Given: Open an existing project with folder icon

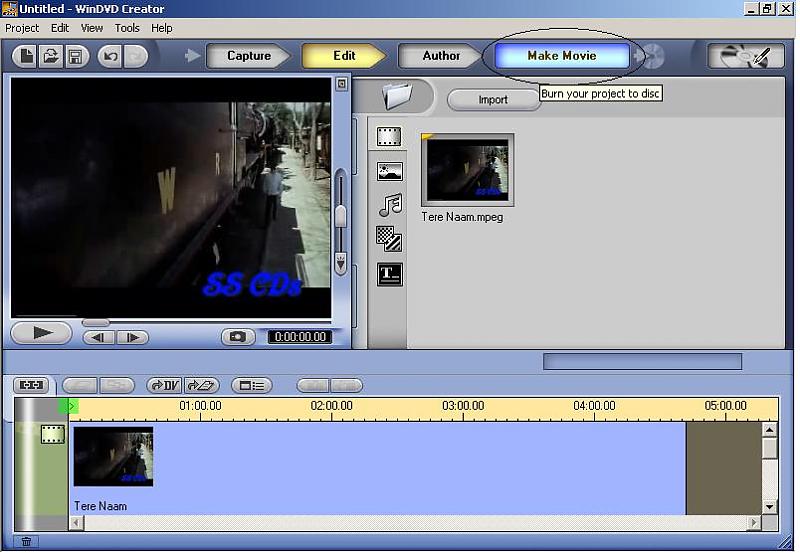Looking at the screenshot, I should click(50, 56).
